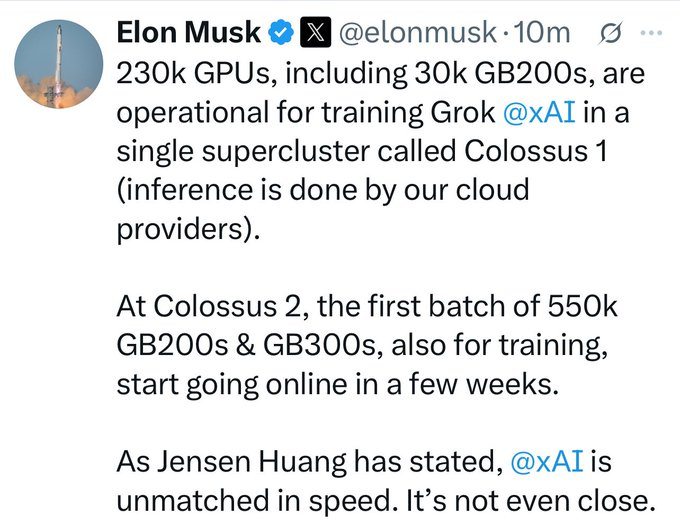680x532 pixels.
Task: Click the 'start going online in a few weeks' line
Action: point(337,384)
